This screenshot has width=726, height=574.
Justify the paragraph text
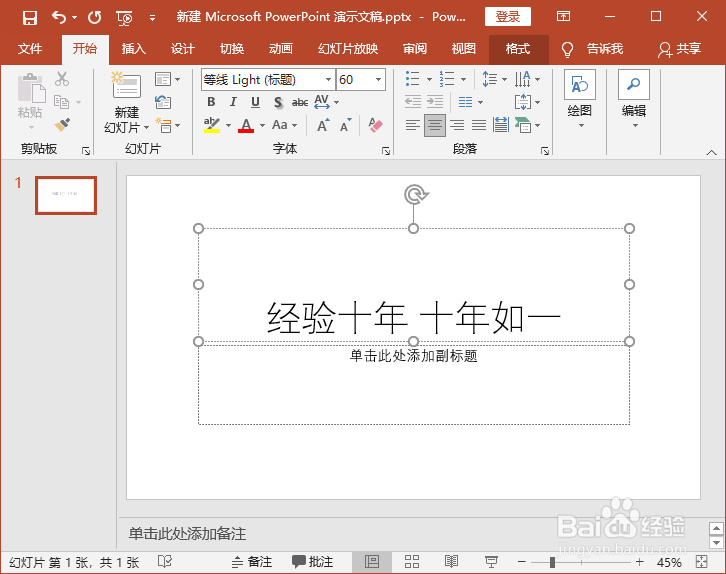click(479, 125)
